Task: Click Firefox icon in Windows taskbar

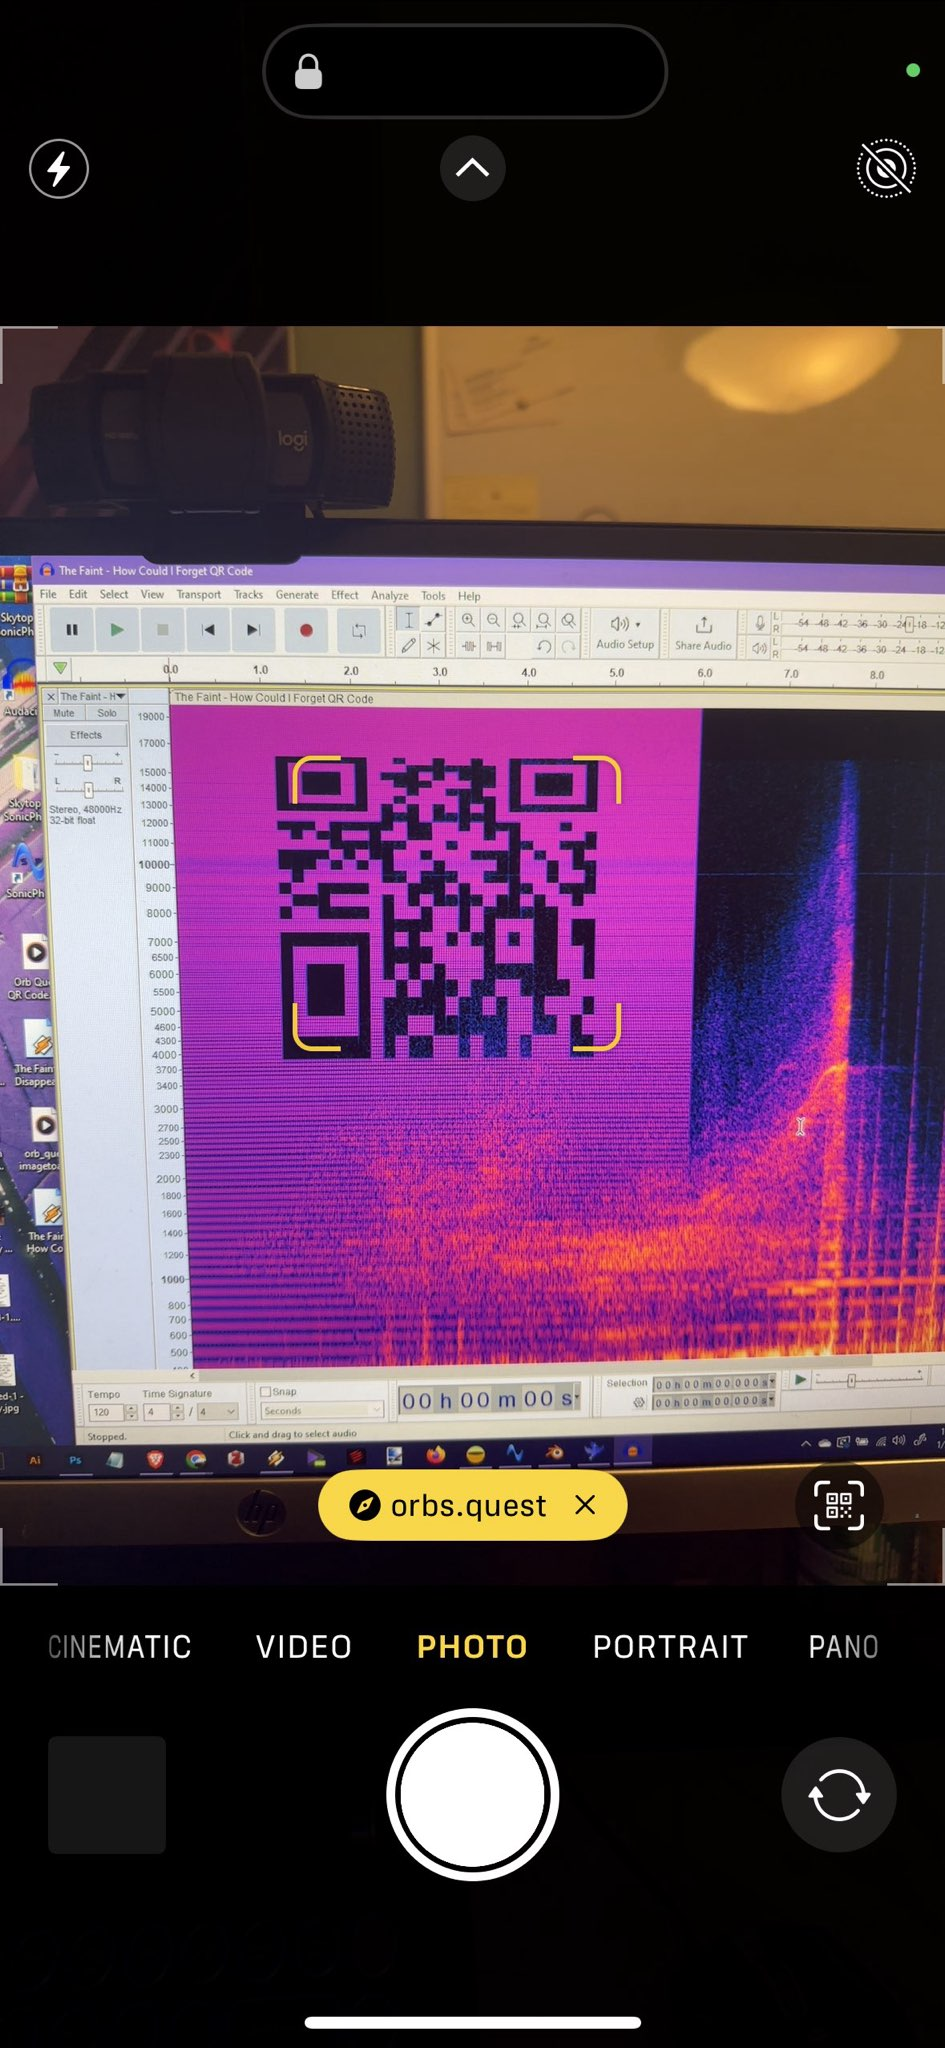Action: (x=435, y=1455)
